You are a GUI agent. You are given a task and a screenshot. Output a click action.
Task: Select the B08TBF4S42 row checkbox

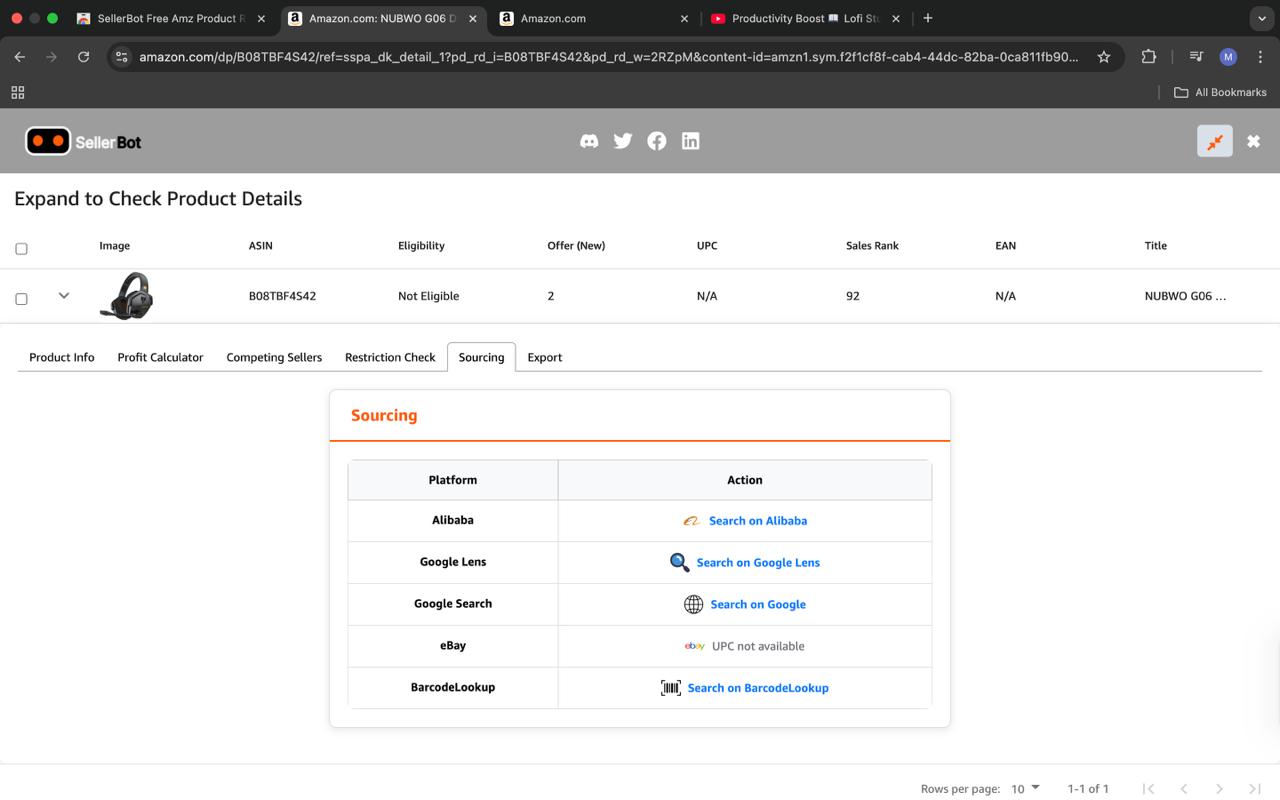(21, 298)
